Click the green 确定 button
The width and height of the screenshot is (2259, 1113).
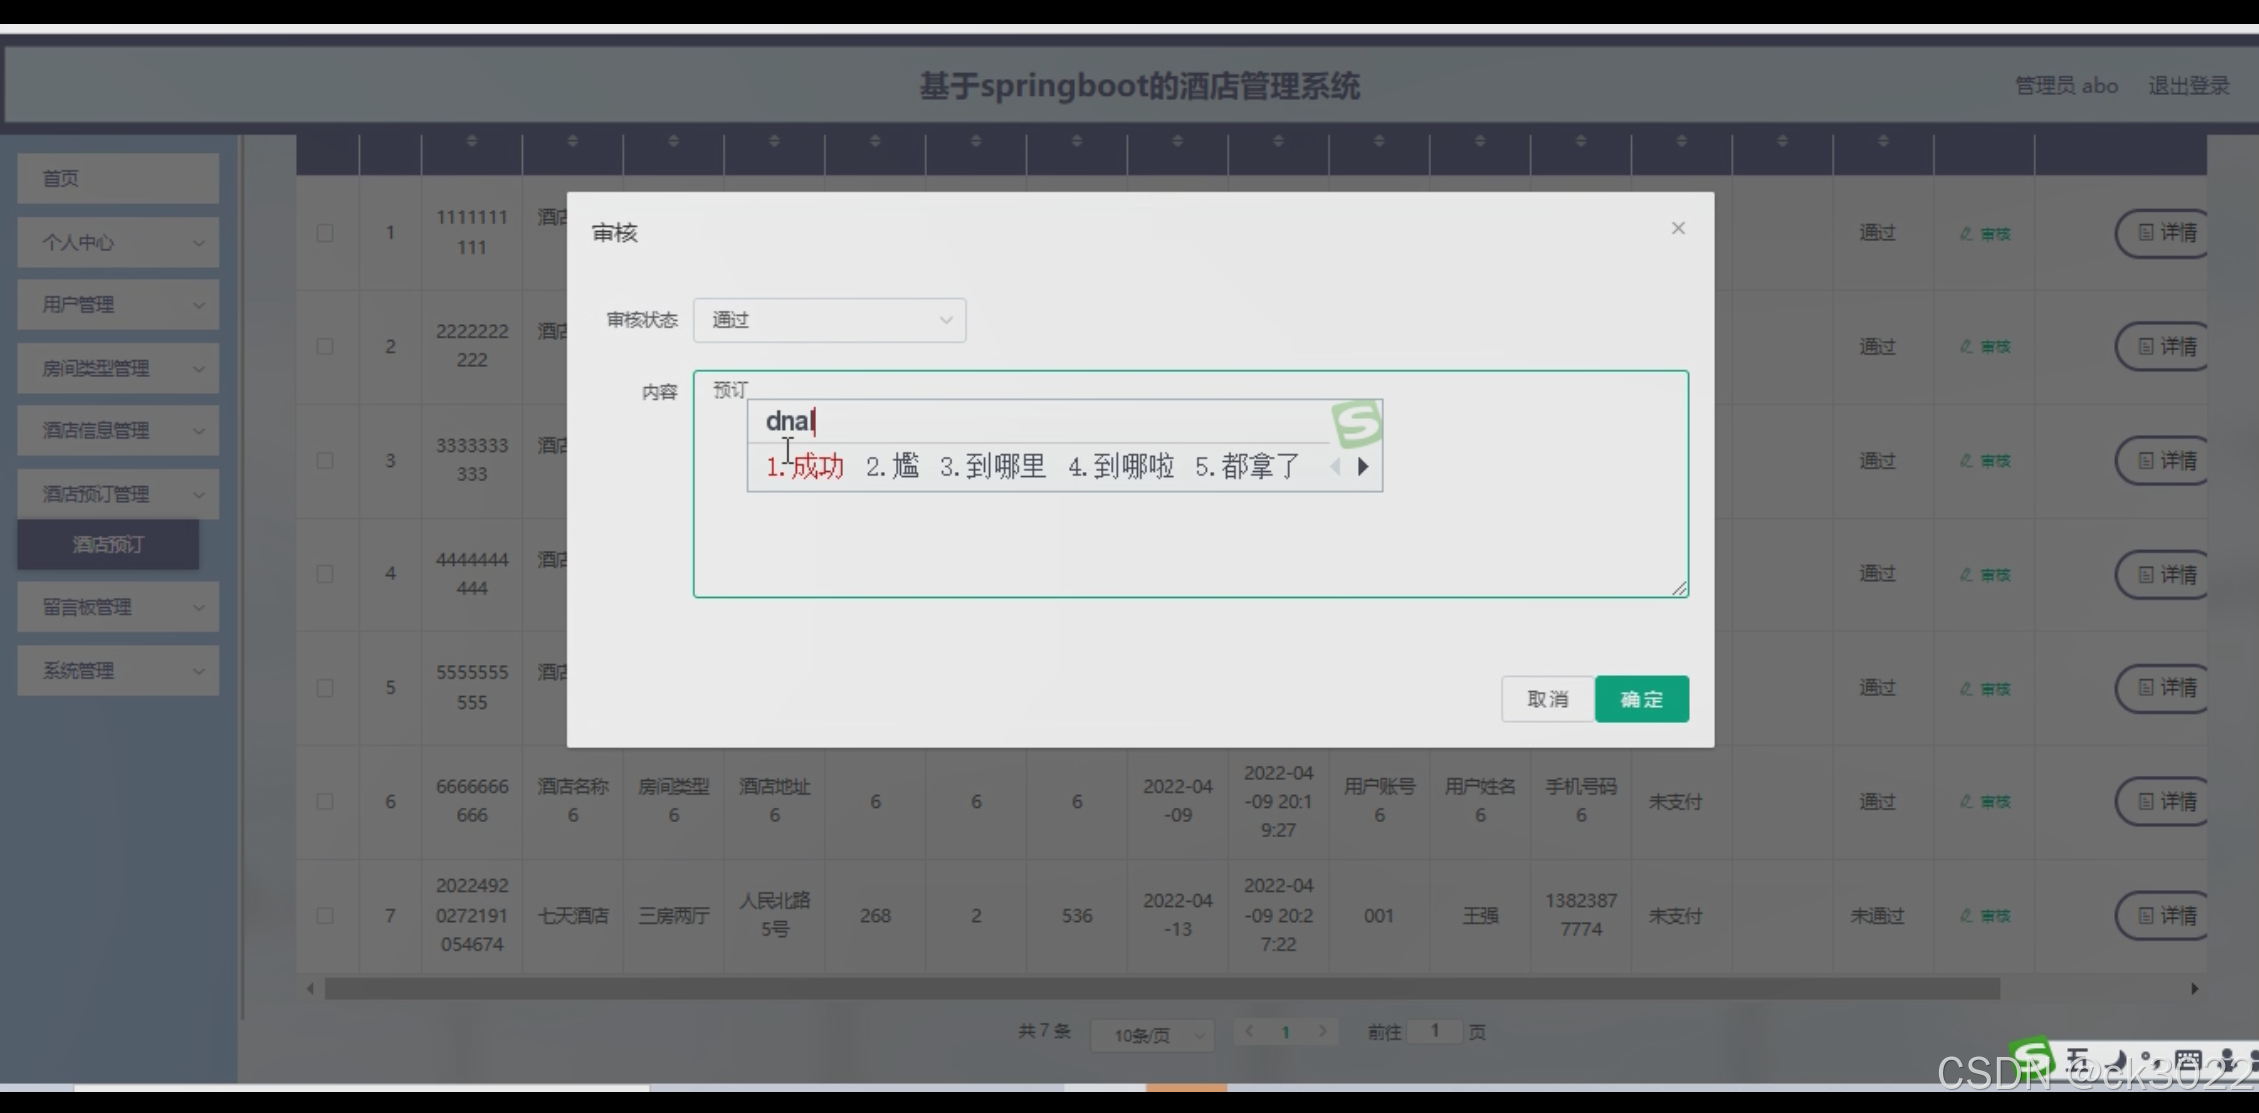point(1641,699)
